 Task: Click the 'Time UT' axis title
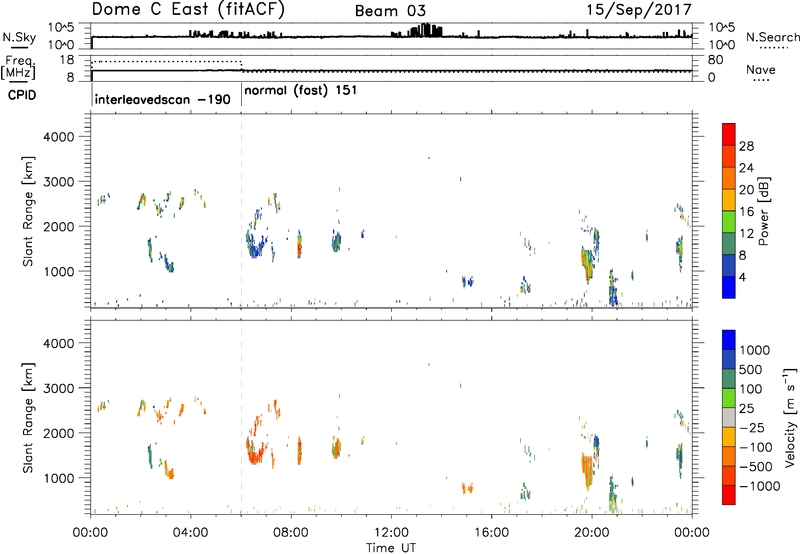[x=391, y=548]
